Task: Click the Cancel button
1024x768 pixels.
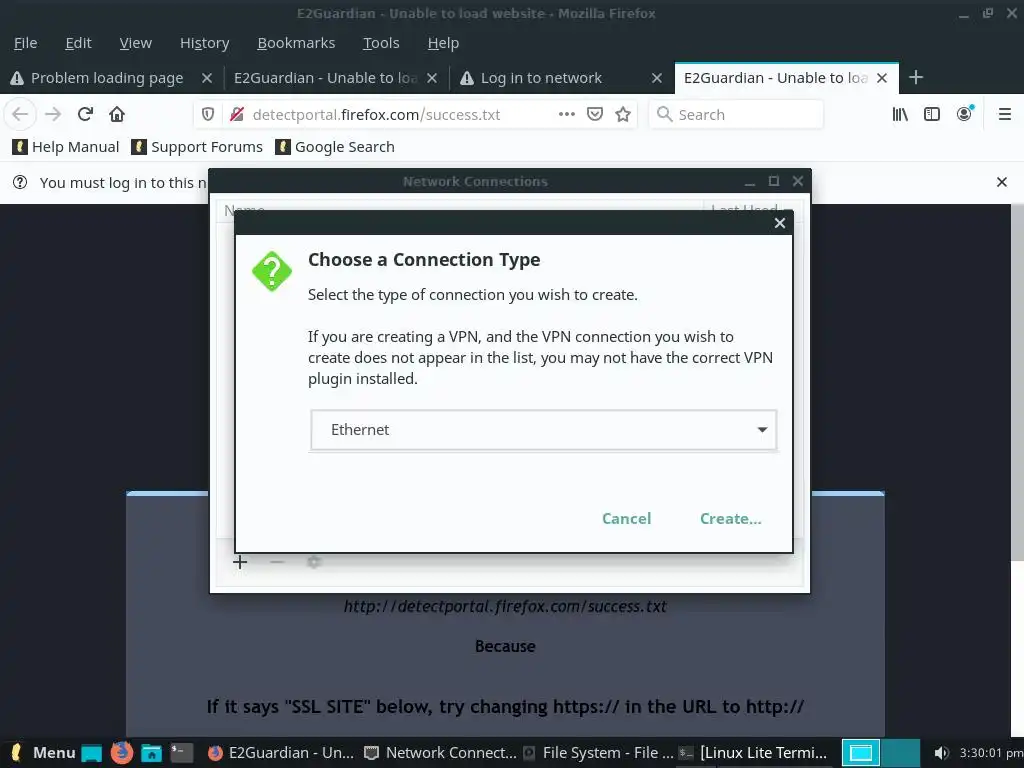Action: click(x=626, y=519)
